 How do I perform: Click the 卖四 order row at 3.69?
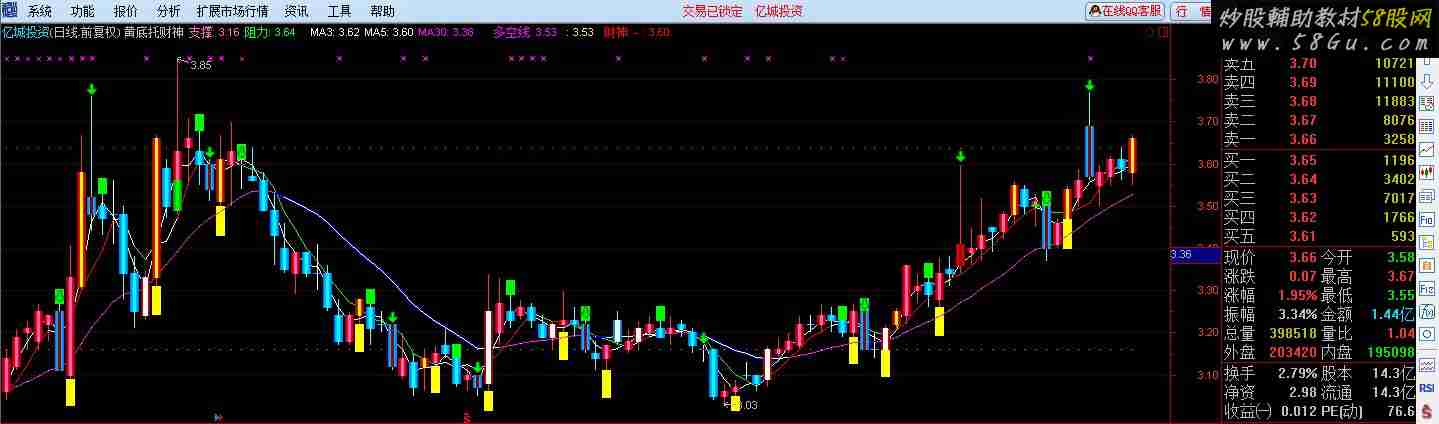[1319, 82]
